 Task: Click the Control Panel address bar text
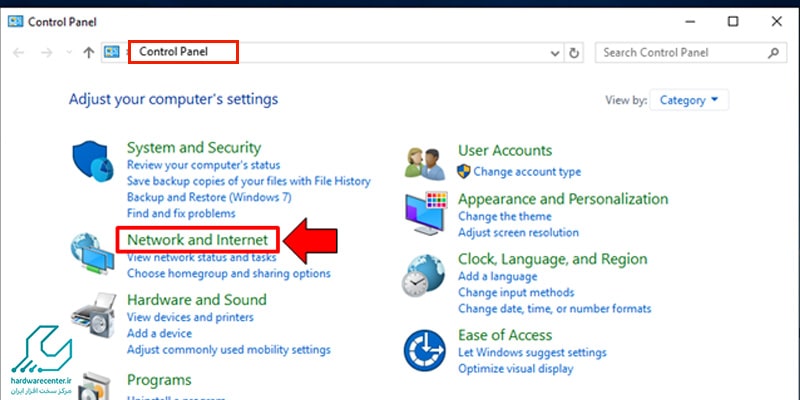click(173, 52)
